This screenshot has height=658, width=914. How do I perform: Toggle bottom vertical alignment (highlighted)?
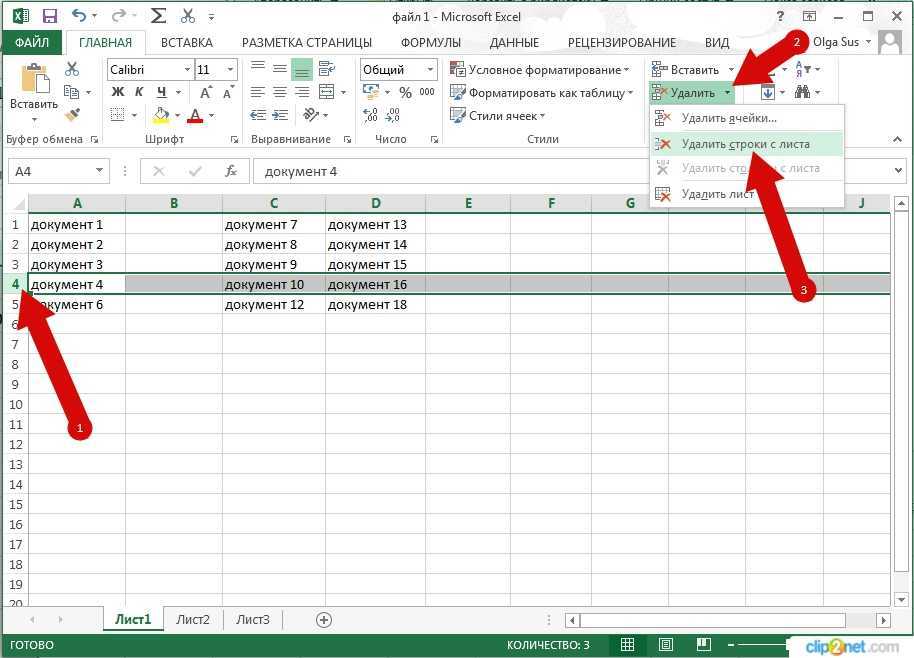(302, 70)
